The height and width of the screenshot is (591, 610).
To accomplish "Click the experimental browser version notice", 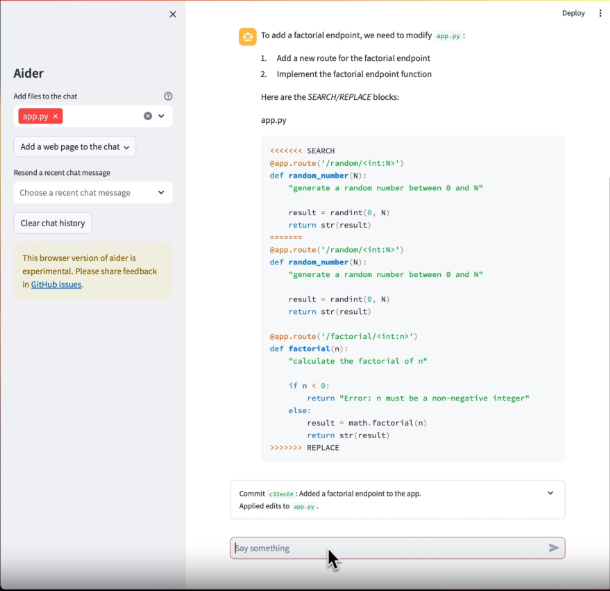I will tap(93, 271).
